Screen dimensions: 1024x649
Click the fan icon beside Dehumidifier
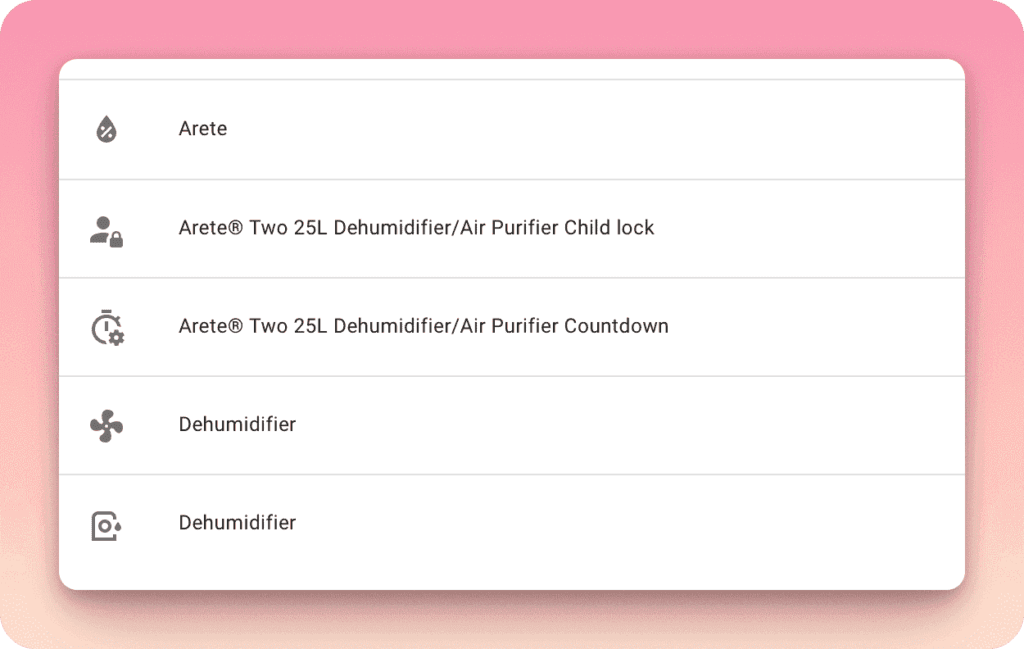point(106,427)
